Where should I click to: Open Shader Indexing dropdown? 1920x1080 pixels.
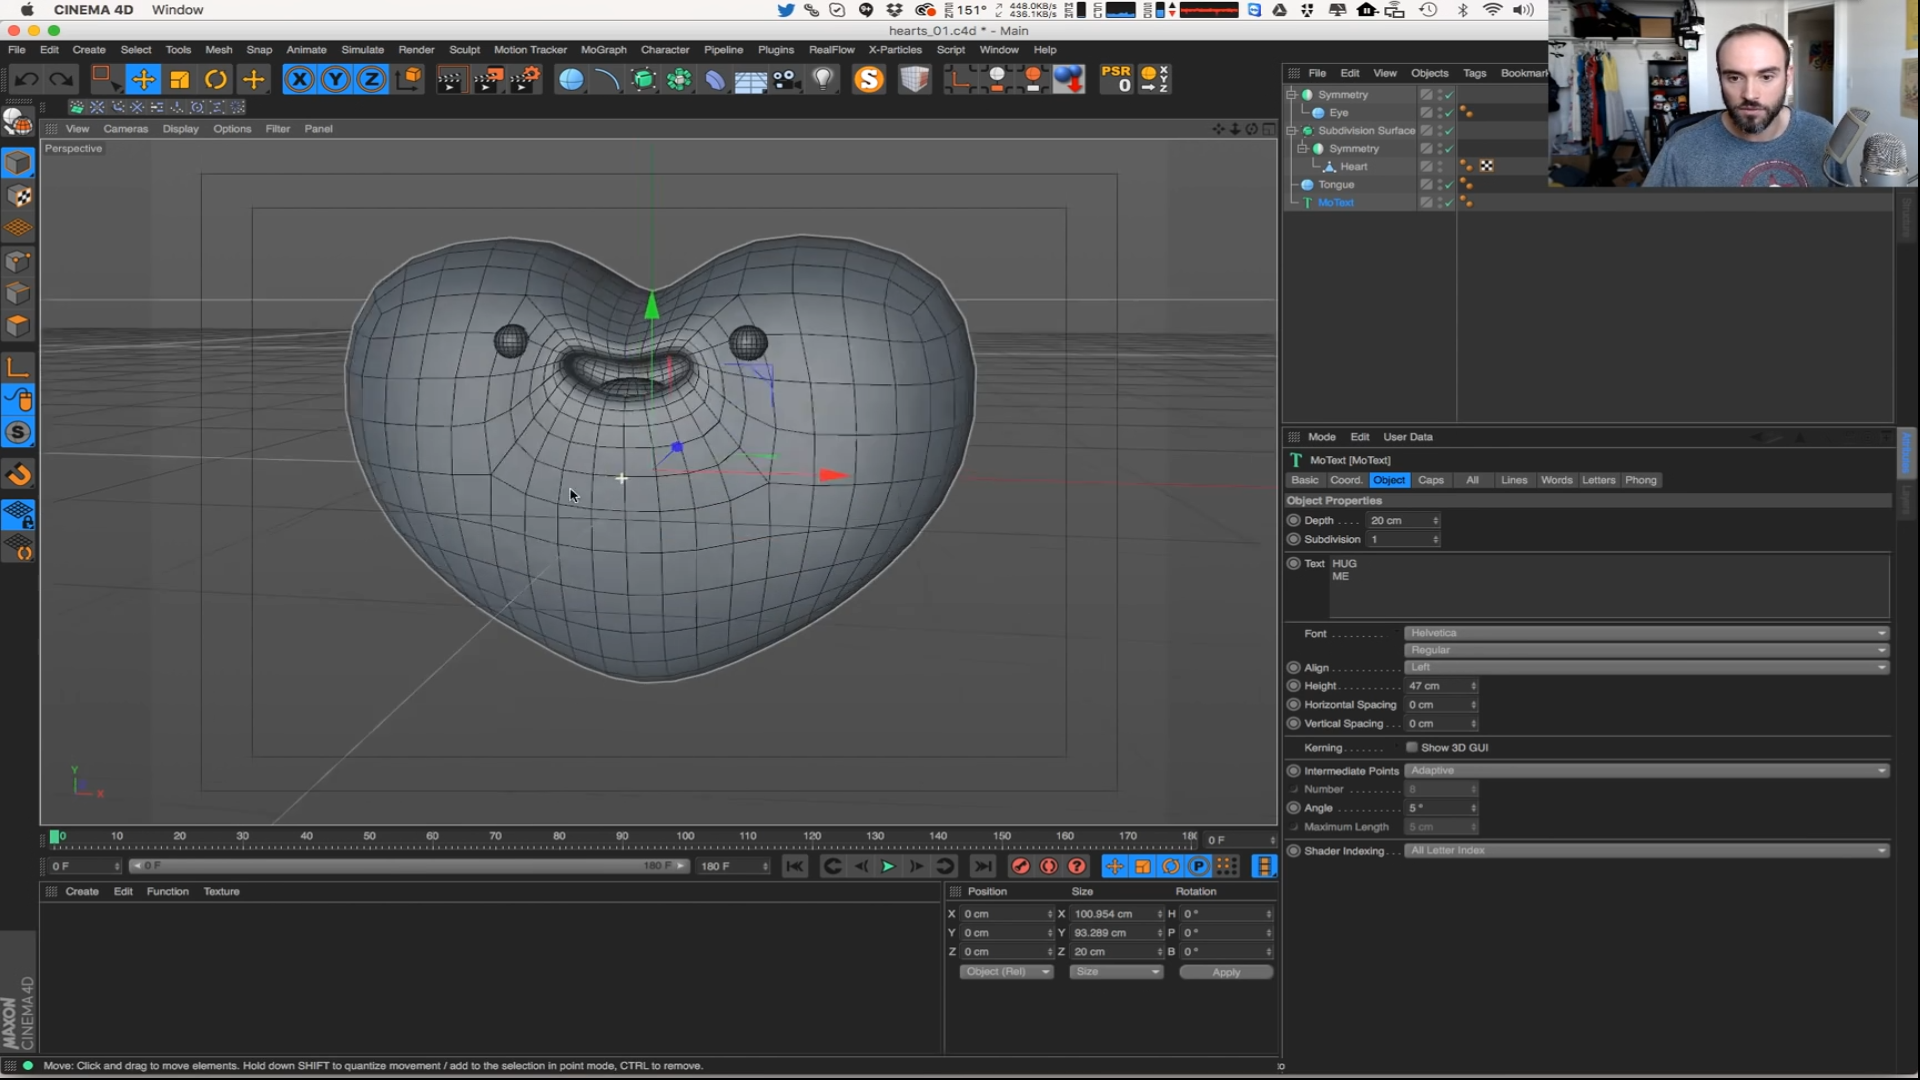pos(1647,851)
